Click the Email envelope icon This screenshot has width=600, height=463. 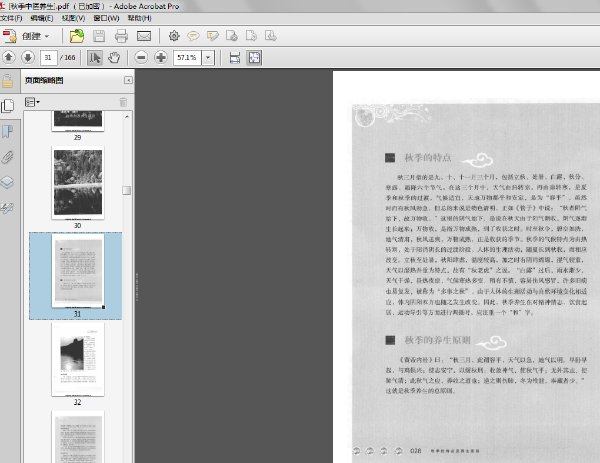pos(143,36)
